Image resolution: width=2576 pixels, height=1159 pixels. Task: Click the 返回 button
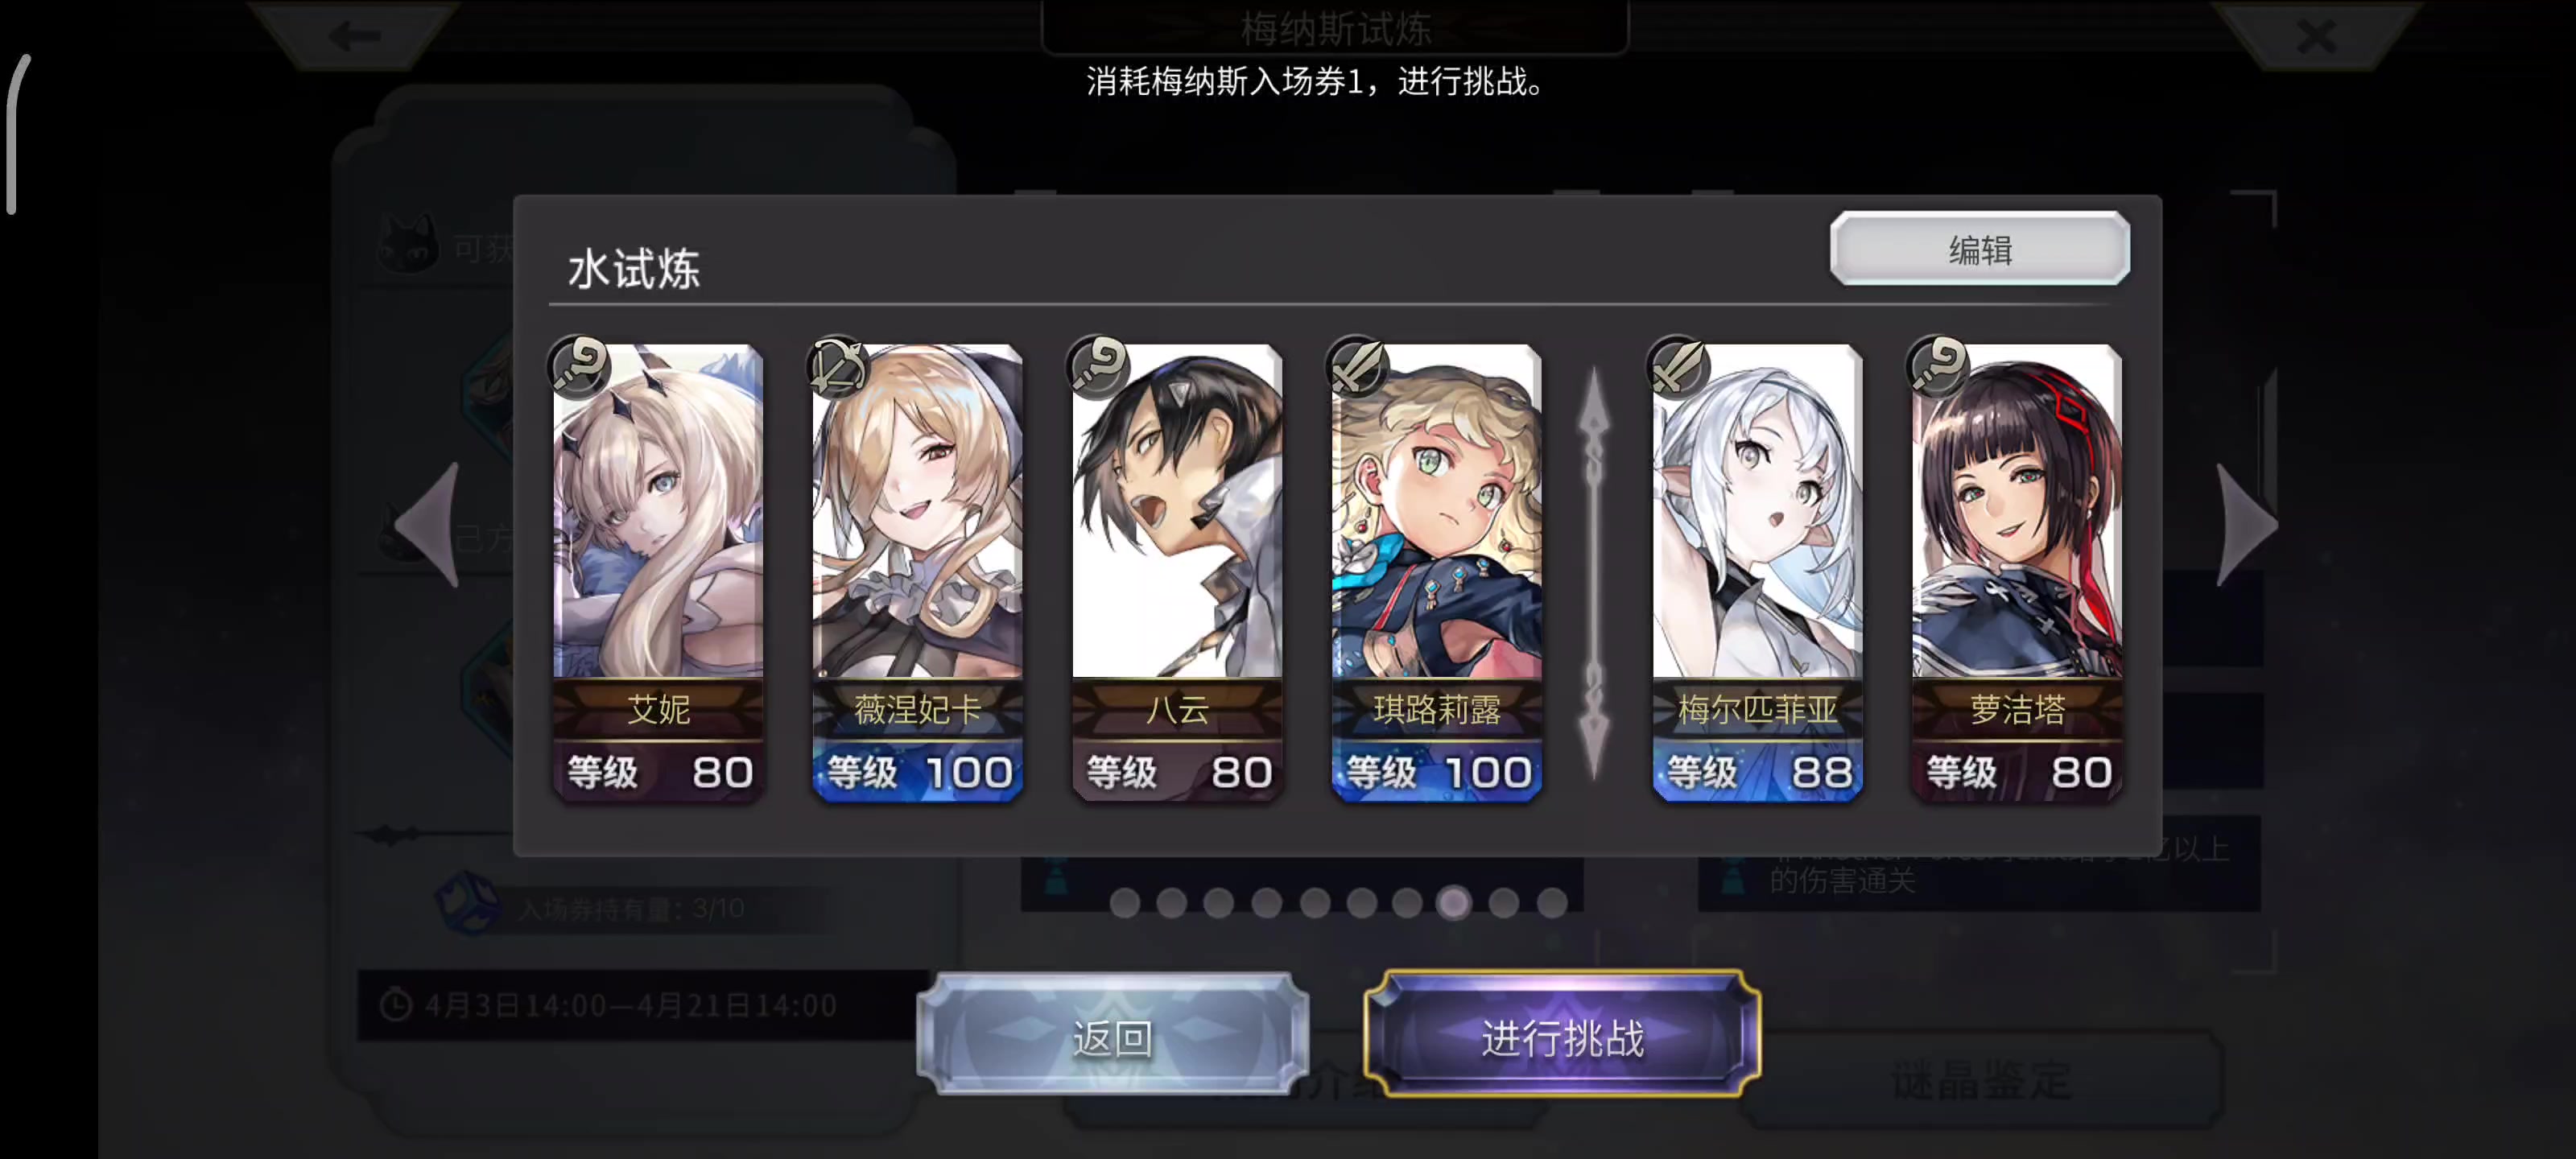tap(1112, 1037)
